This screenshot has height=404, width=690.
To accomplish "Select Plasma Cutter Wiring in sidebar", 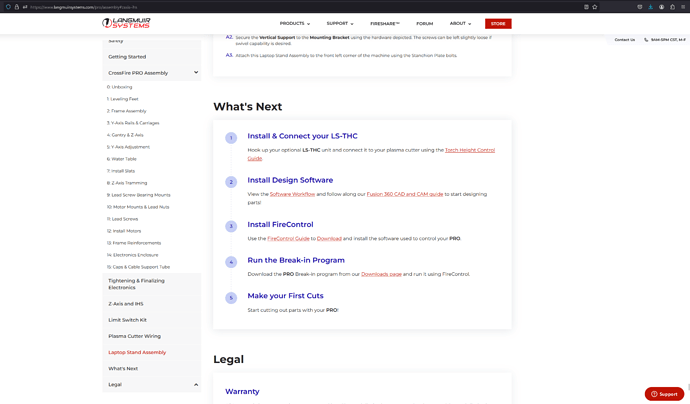I will pyautogui.click(x=134, y=336).
